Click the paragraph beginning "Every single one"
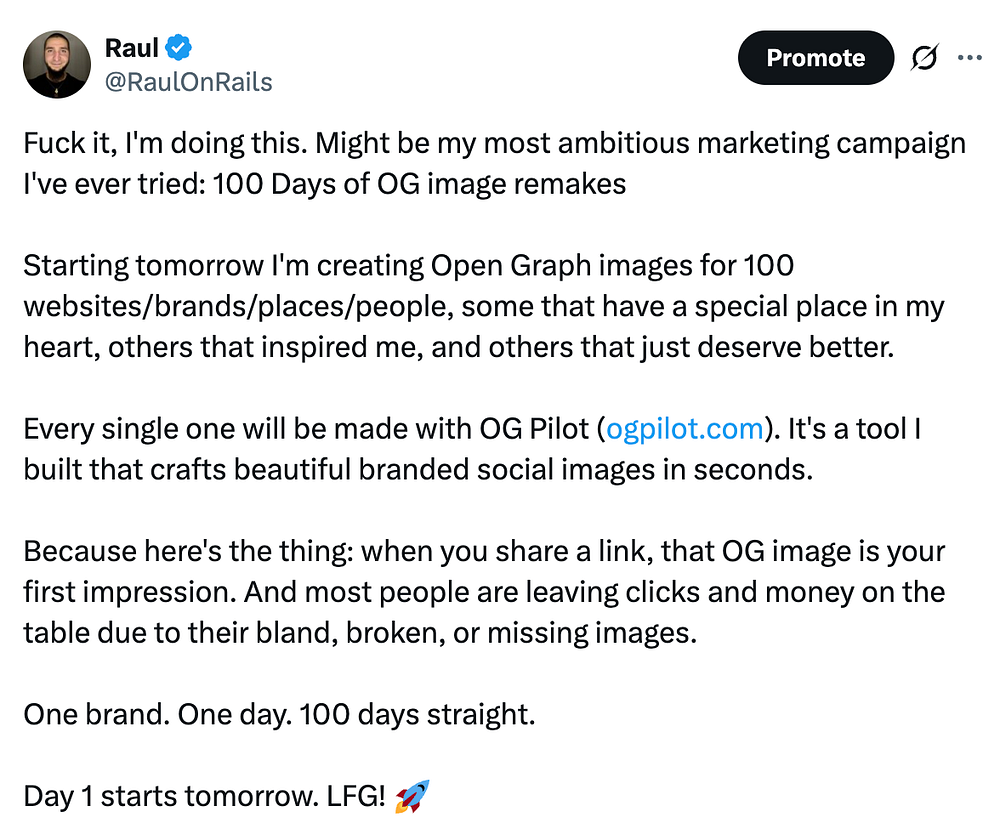Viewport: 1000px width, 828px height. 472,449
